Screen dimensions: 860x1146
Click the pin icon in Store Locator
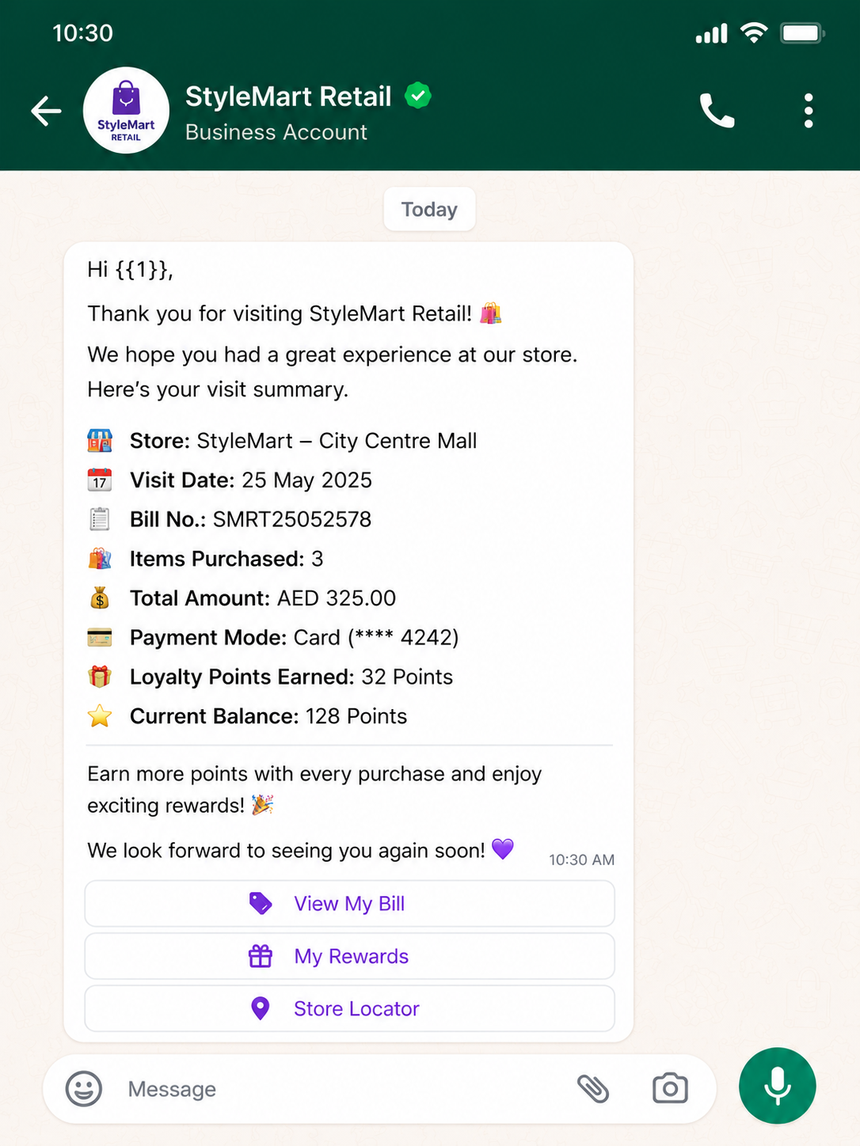click(x=261, y=1009)
